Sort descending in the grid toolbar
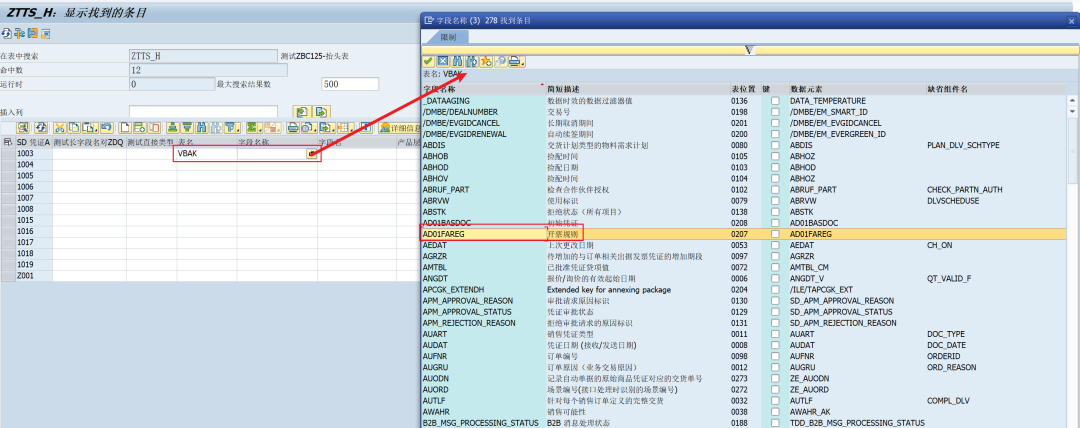This screenshot has width=1080, height=428. tap(187, 128)
